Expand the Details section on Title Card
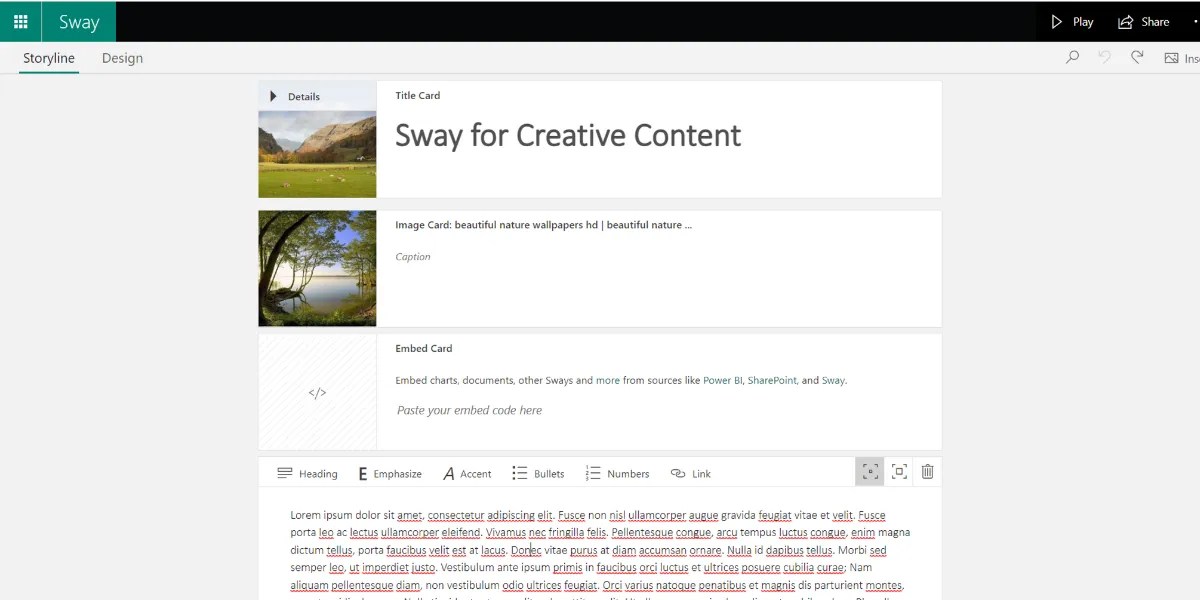The height and width of the screenshot is (600, 1200). 273,95
